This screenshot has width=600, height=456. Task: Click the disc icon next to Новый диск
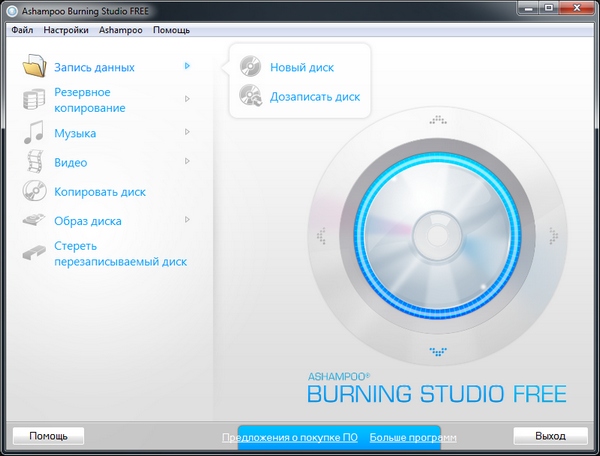tap(250, 68)
